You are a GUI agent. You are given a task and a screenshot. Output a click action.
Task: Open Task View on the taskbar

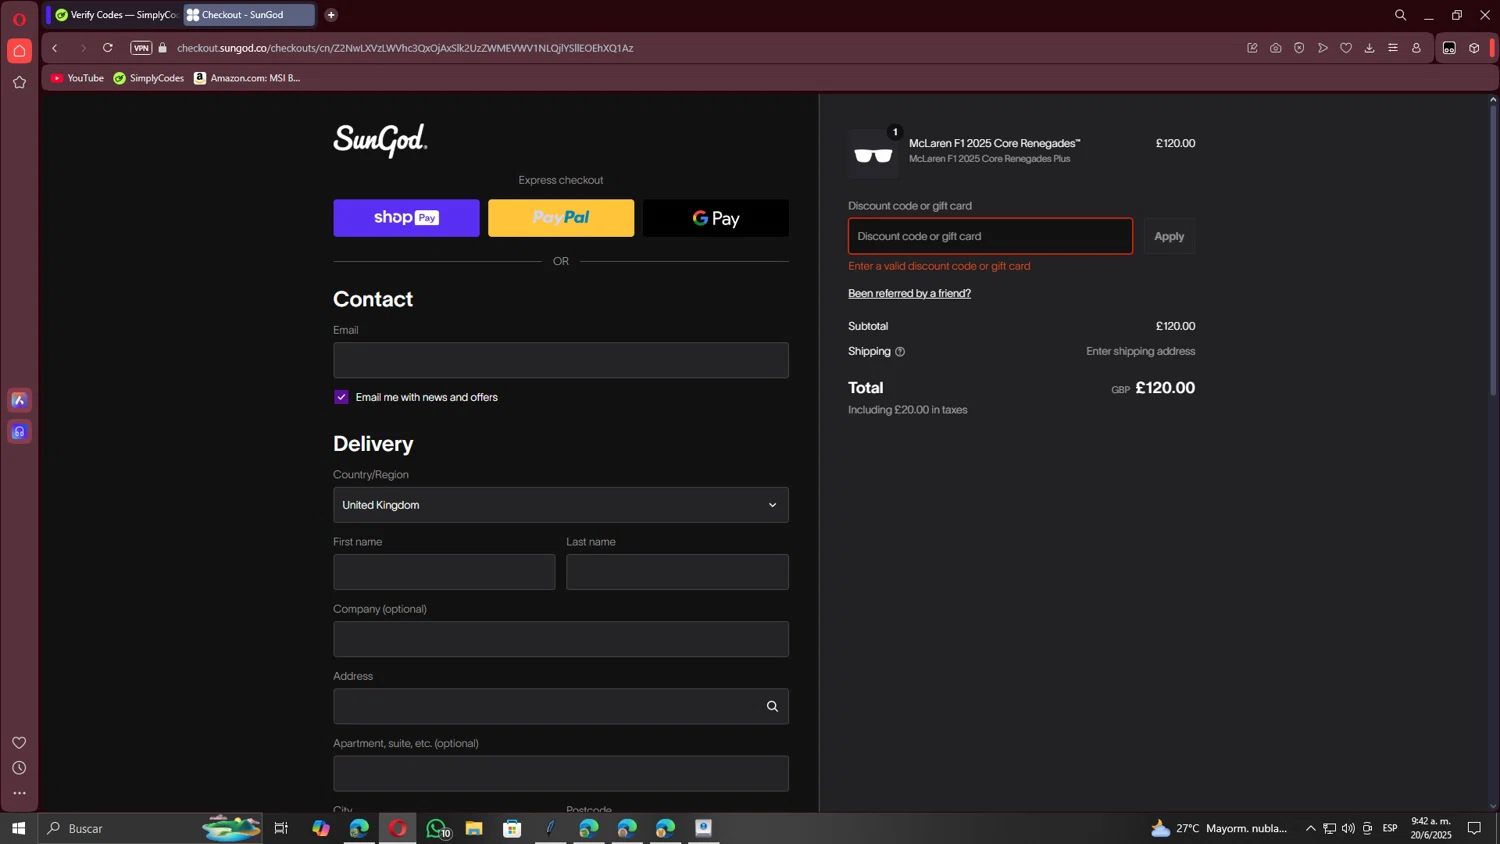coord(281,828)
